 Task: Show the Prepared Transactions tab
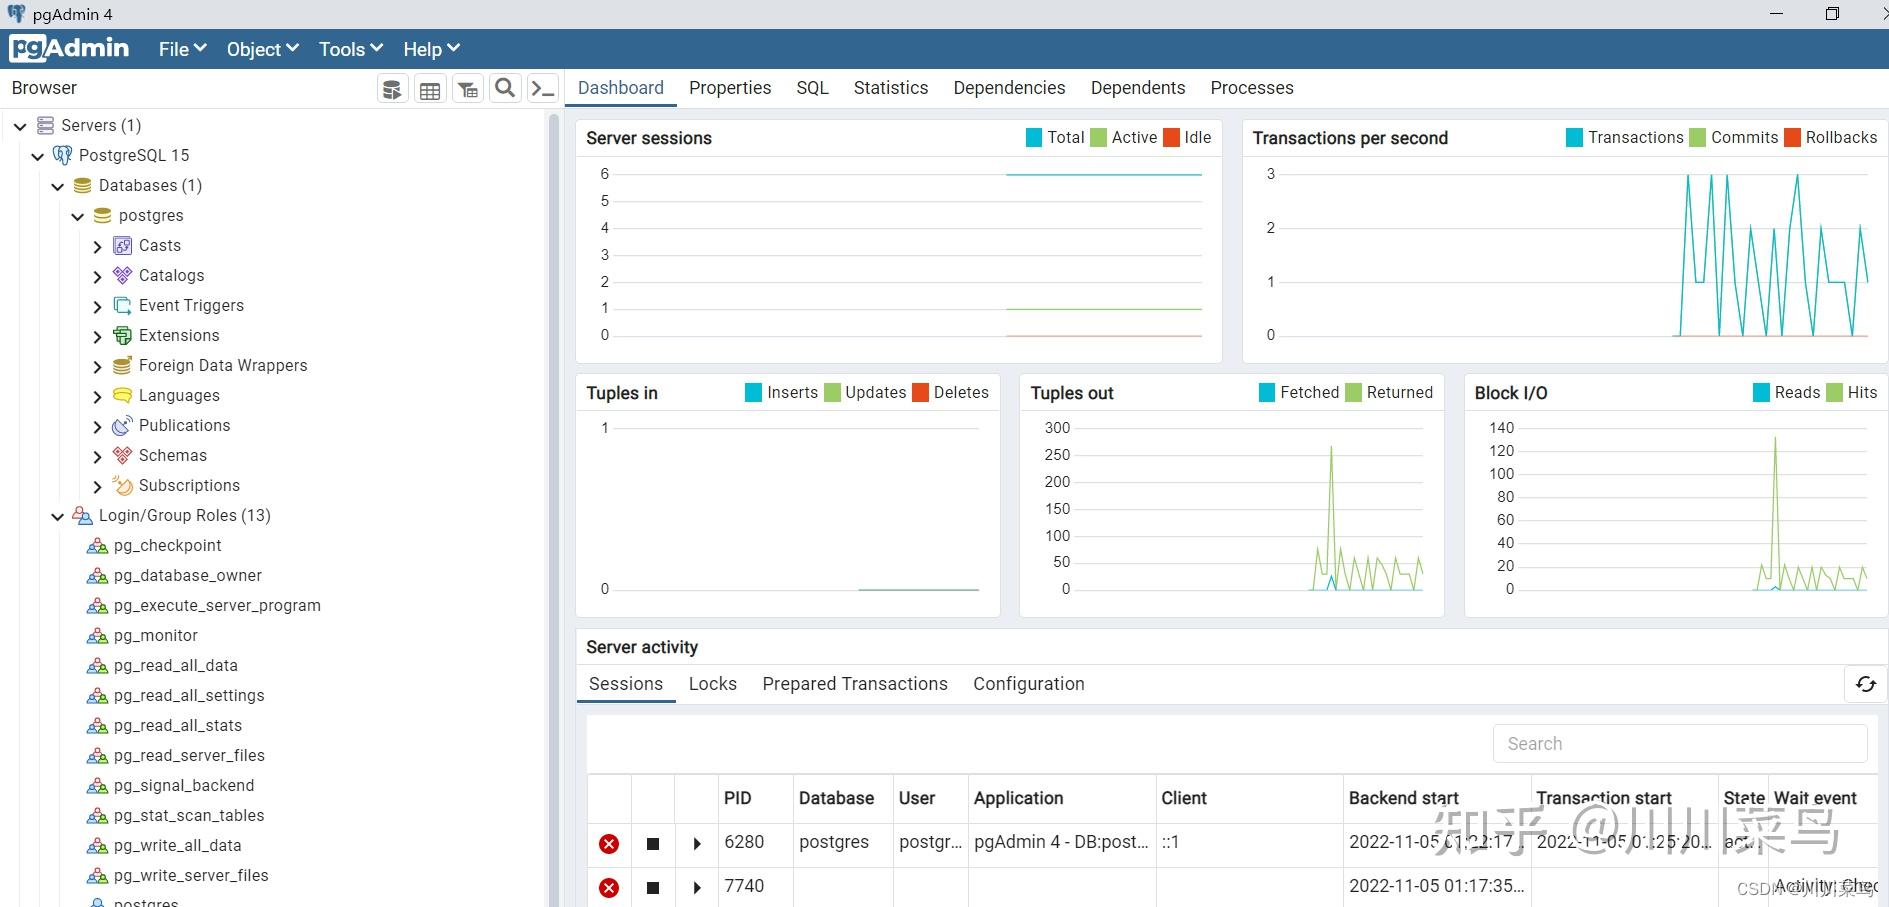[x=855, y=684]
